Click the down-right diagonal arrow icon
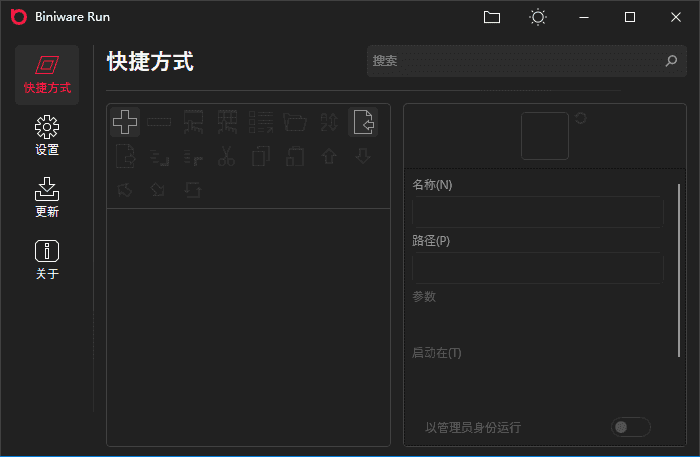This screenshot has width=700, height=457. (158, 190)
